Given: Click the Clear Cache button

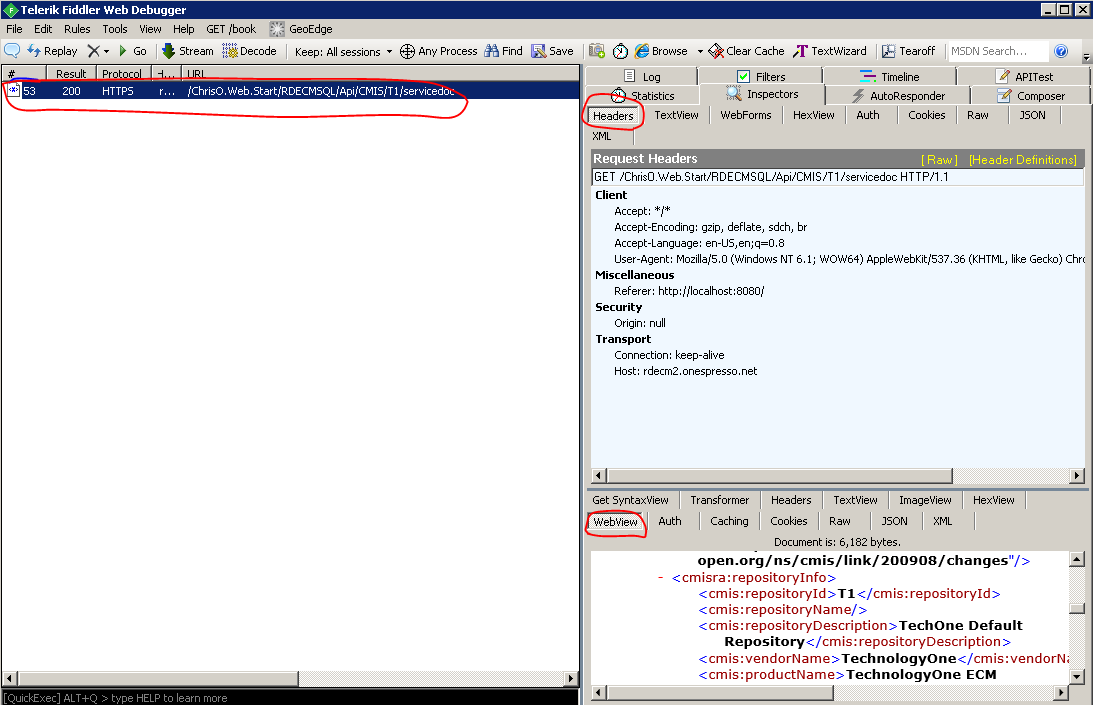Looking at the screenshot, I should coord(747,51).
